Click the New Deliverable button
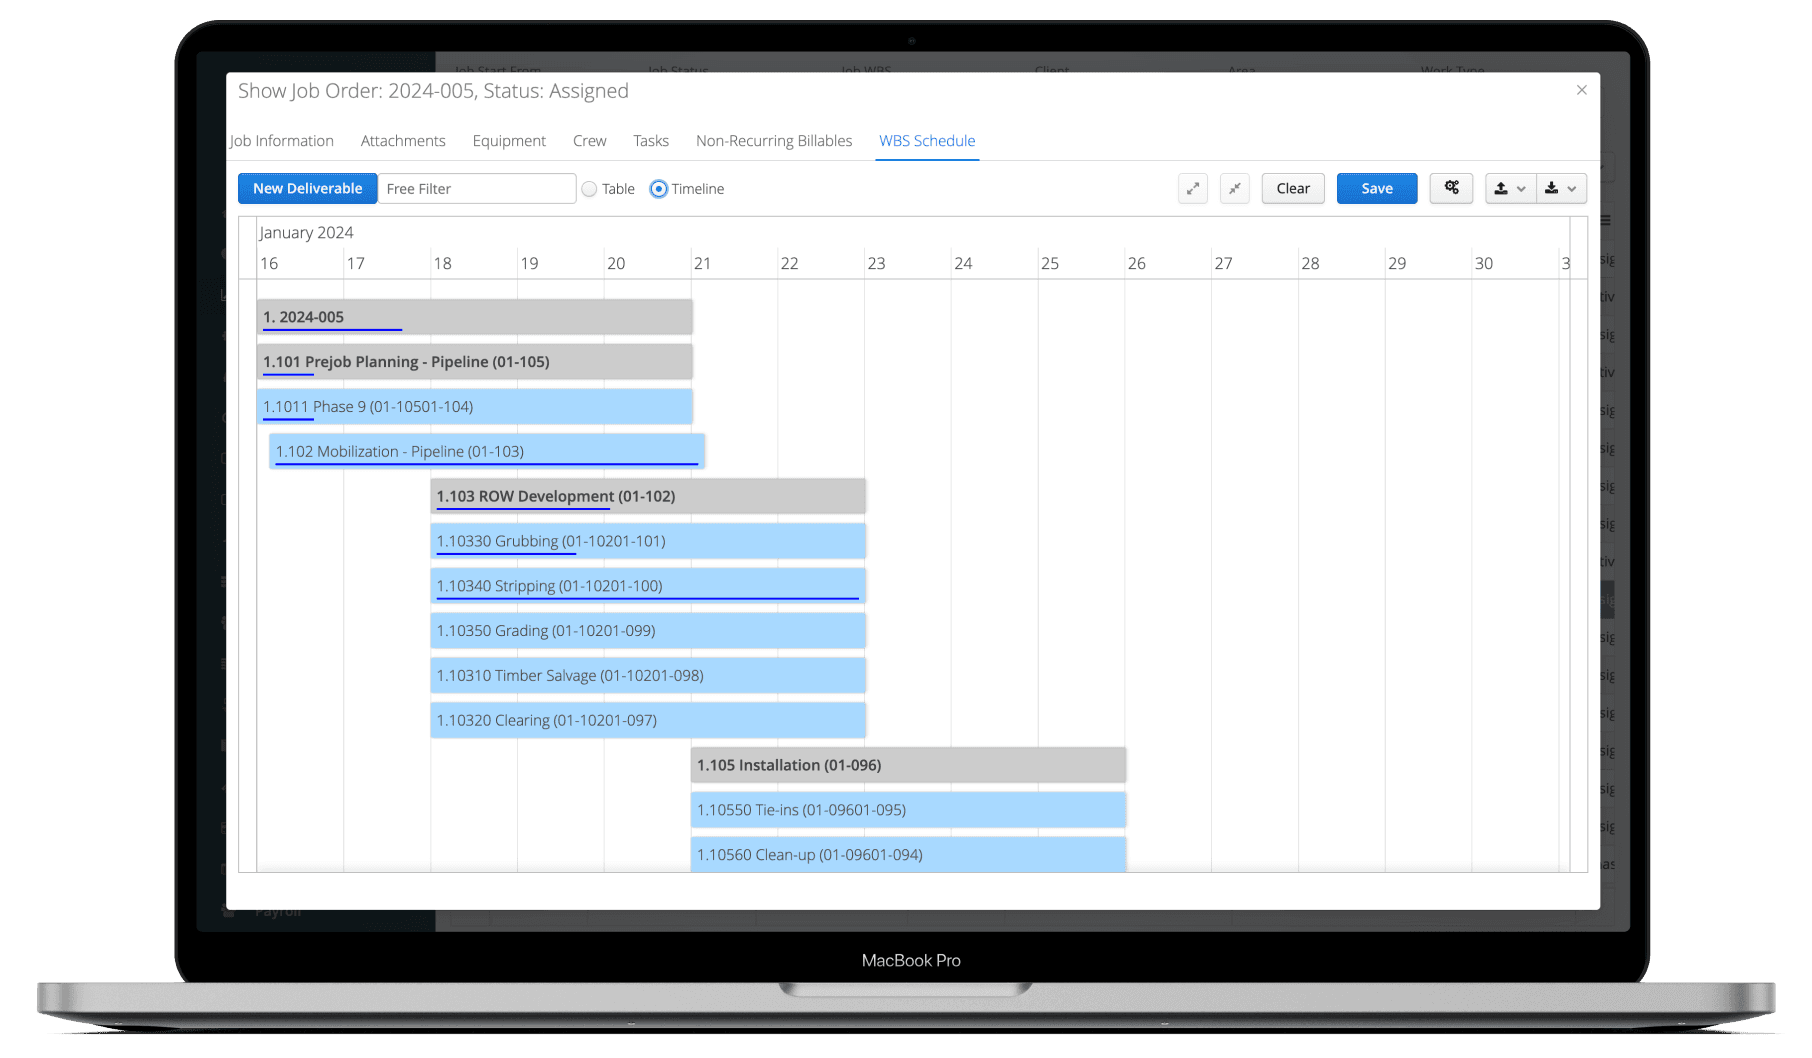This screenshot has width=1812, height=1058. coord(307,188)
